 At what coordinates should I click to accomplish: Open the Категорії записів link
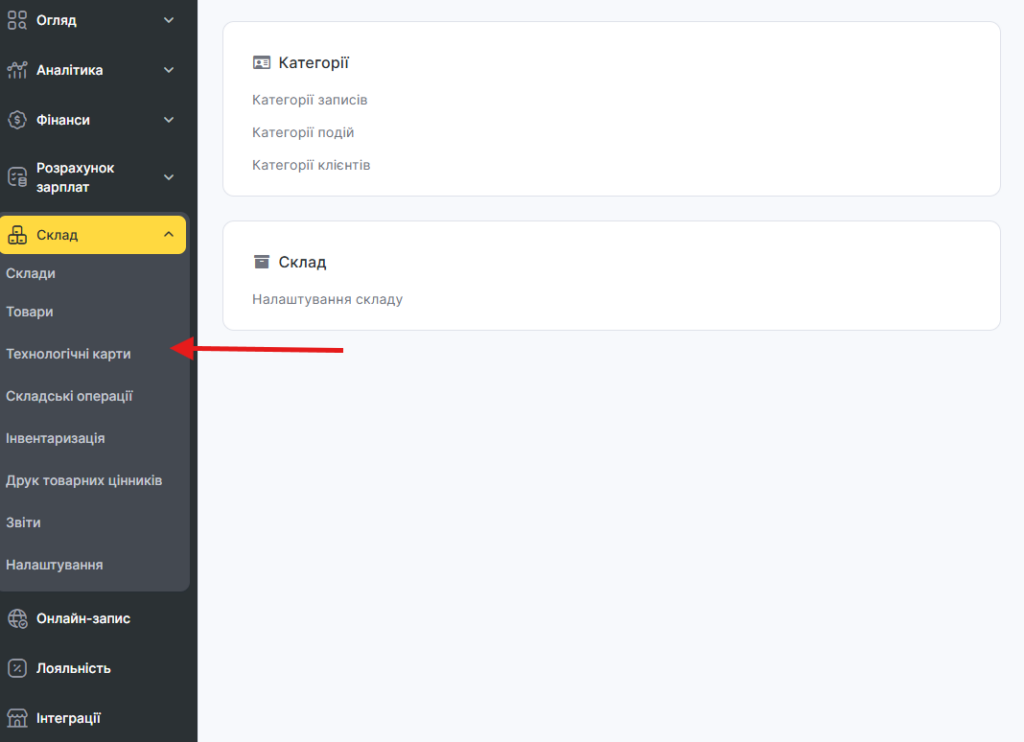(310, 100)
